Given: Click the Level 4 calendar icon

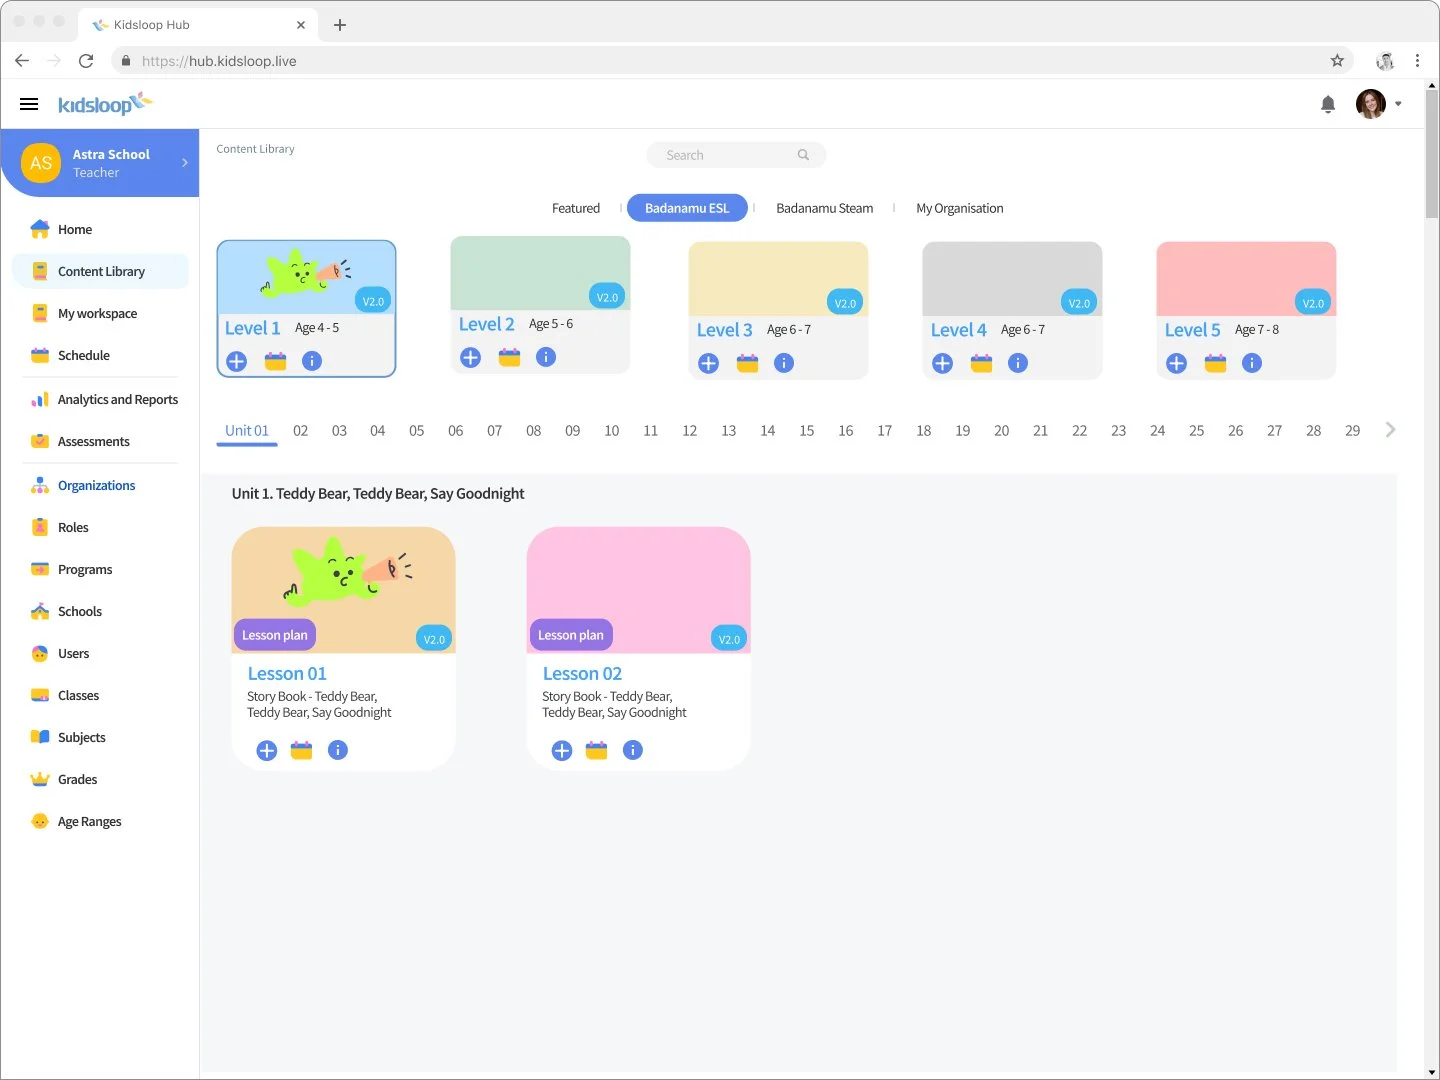Looking at the screenshot, I should coord(981,363).
